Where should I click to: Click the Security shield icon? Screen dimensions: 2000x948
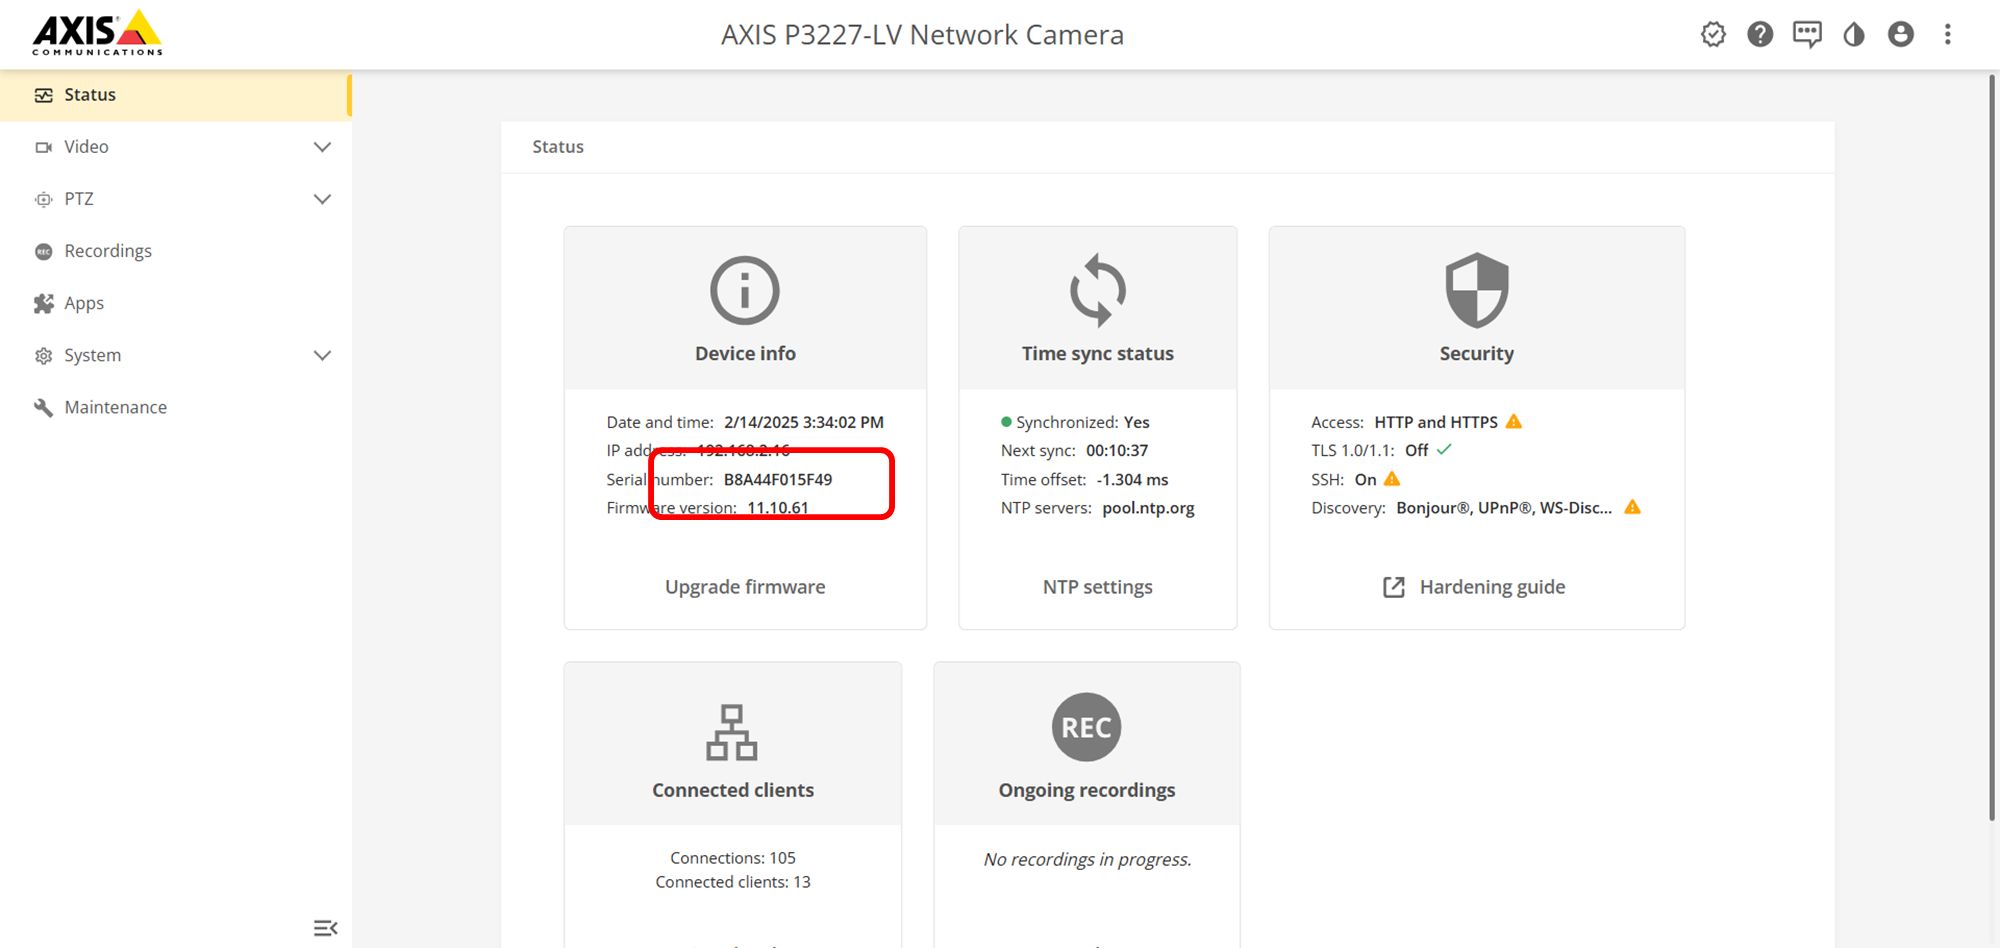pos(1476,291)
